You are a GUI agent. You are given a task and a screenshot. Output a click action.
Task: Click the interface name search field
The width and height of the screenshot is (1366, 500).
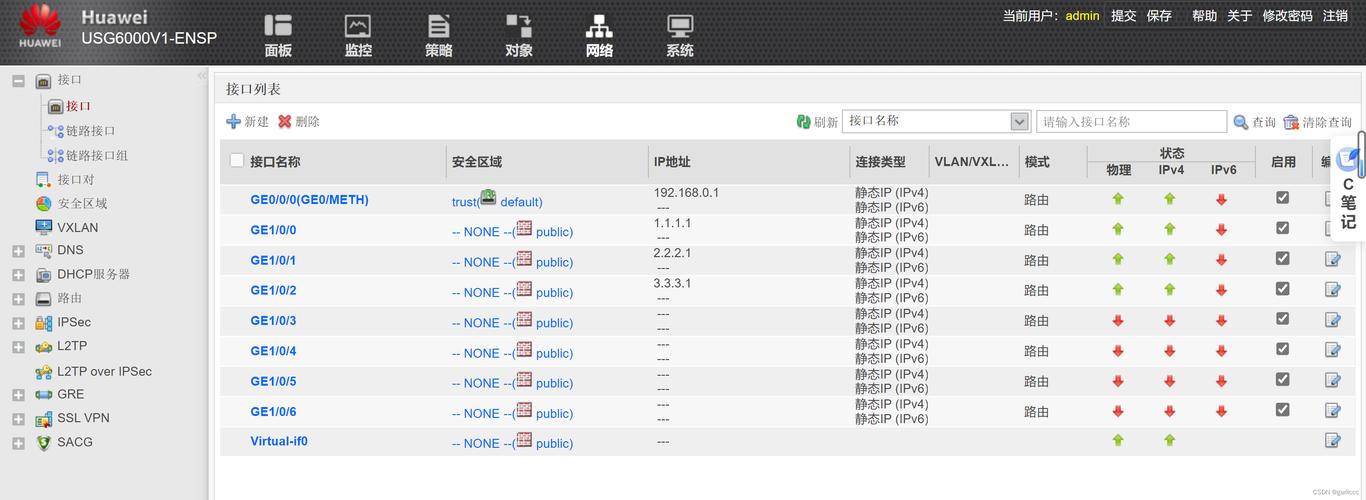click(x=1131, y=121)
